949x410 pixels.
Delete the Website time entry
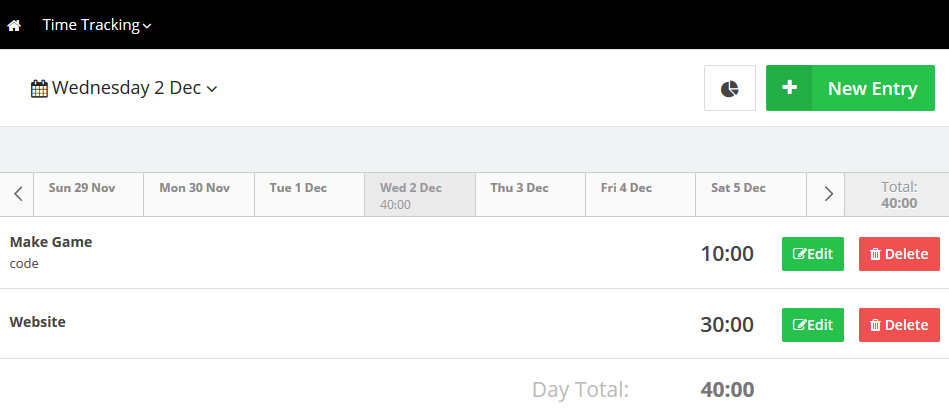point(899,325)
